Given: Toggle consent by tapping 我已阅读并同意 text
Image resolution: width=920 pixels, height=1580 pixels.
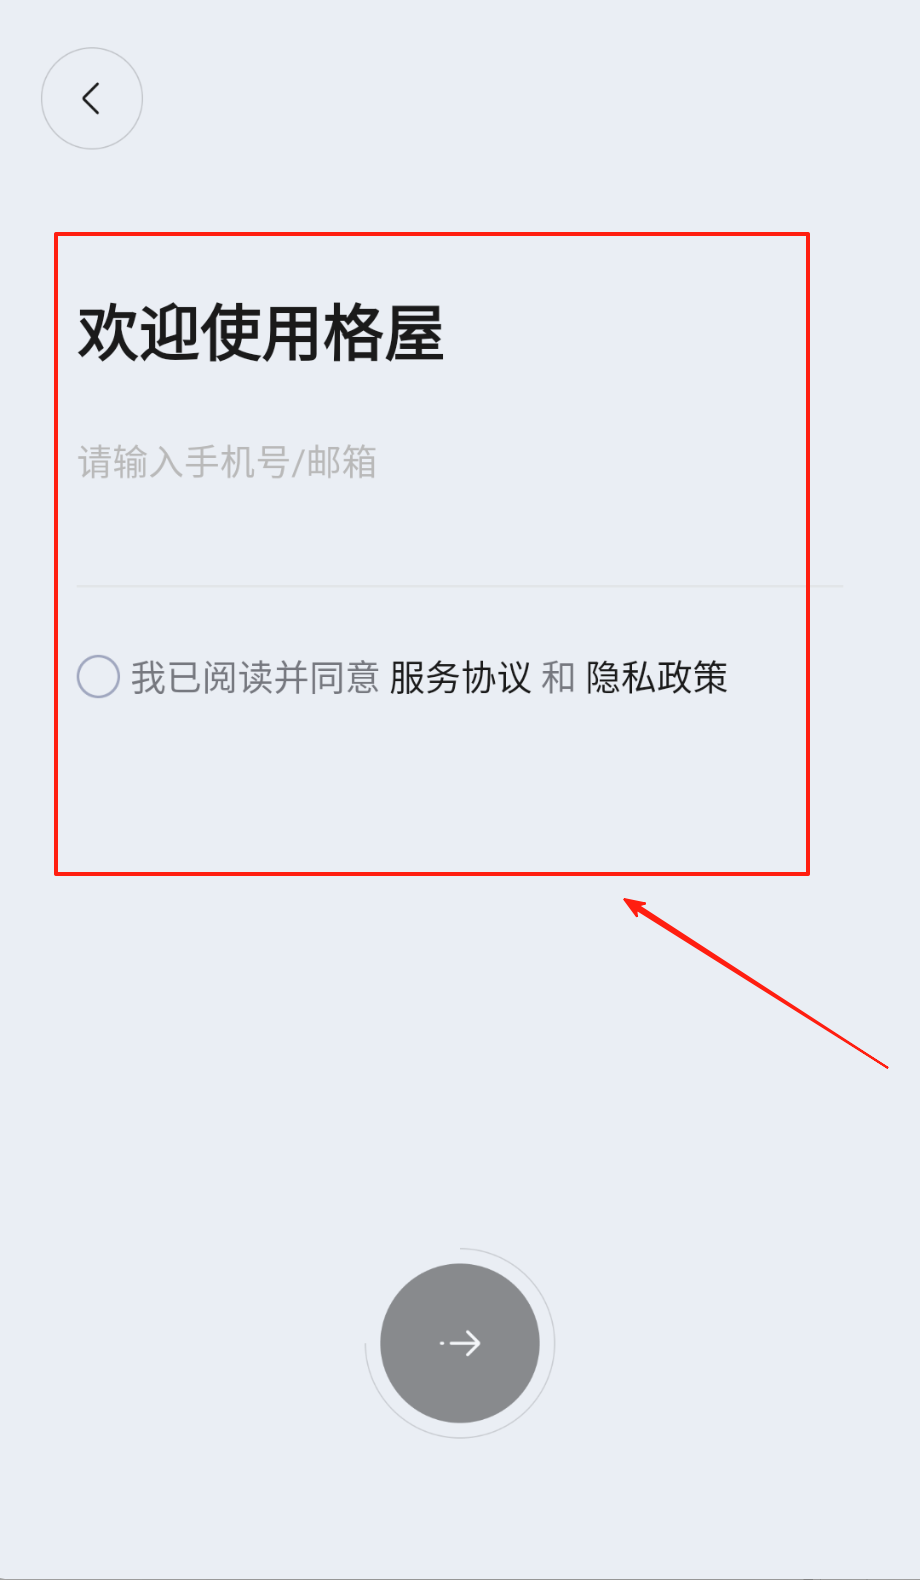Looking at the screenshot, I should pyautogui.click(x=255, y=677).
